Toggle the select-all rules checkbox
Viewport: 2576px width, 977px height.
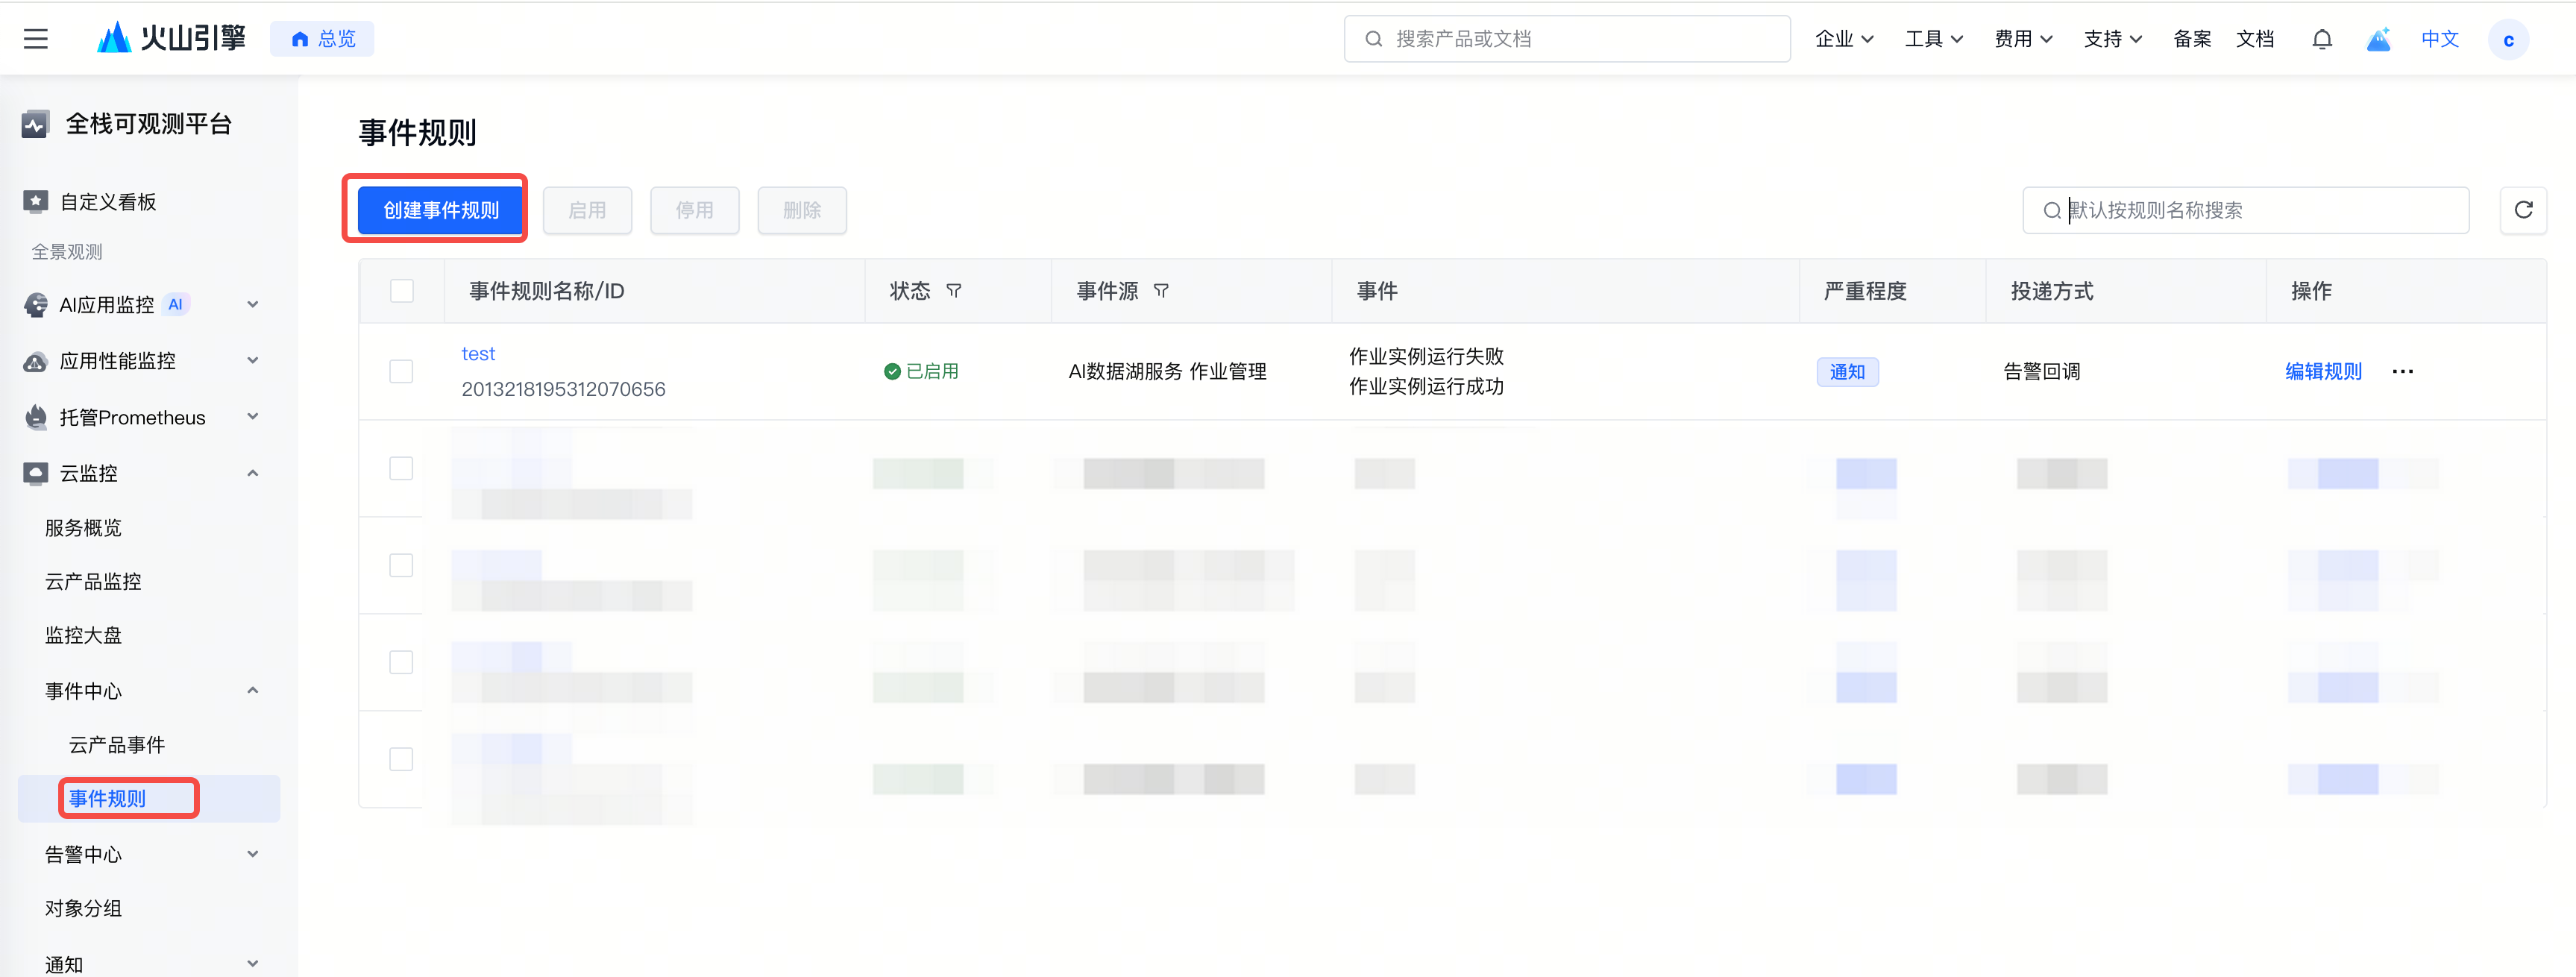402,291
